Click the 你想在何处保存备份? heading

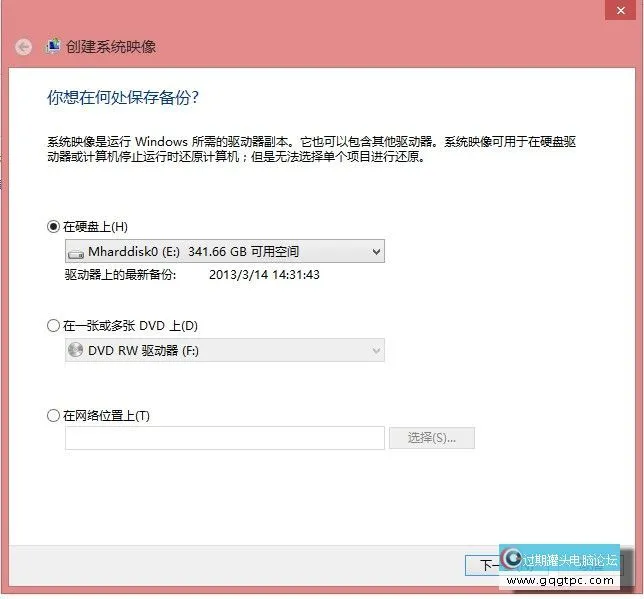tap(123, 98)
